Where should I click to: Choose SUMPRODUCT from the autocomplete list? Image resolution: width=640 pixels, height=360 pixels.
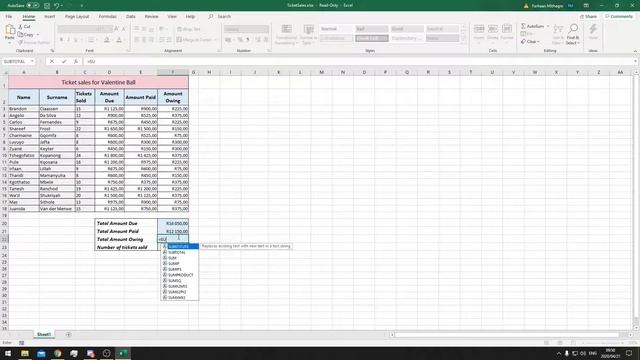pos(180,275)
